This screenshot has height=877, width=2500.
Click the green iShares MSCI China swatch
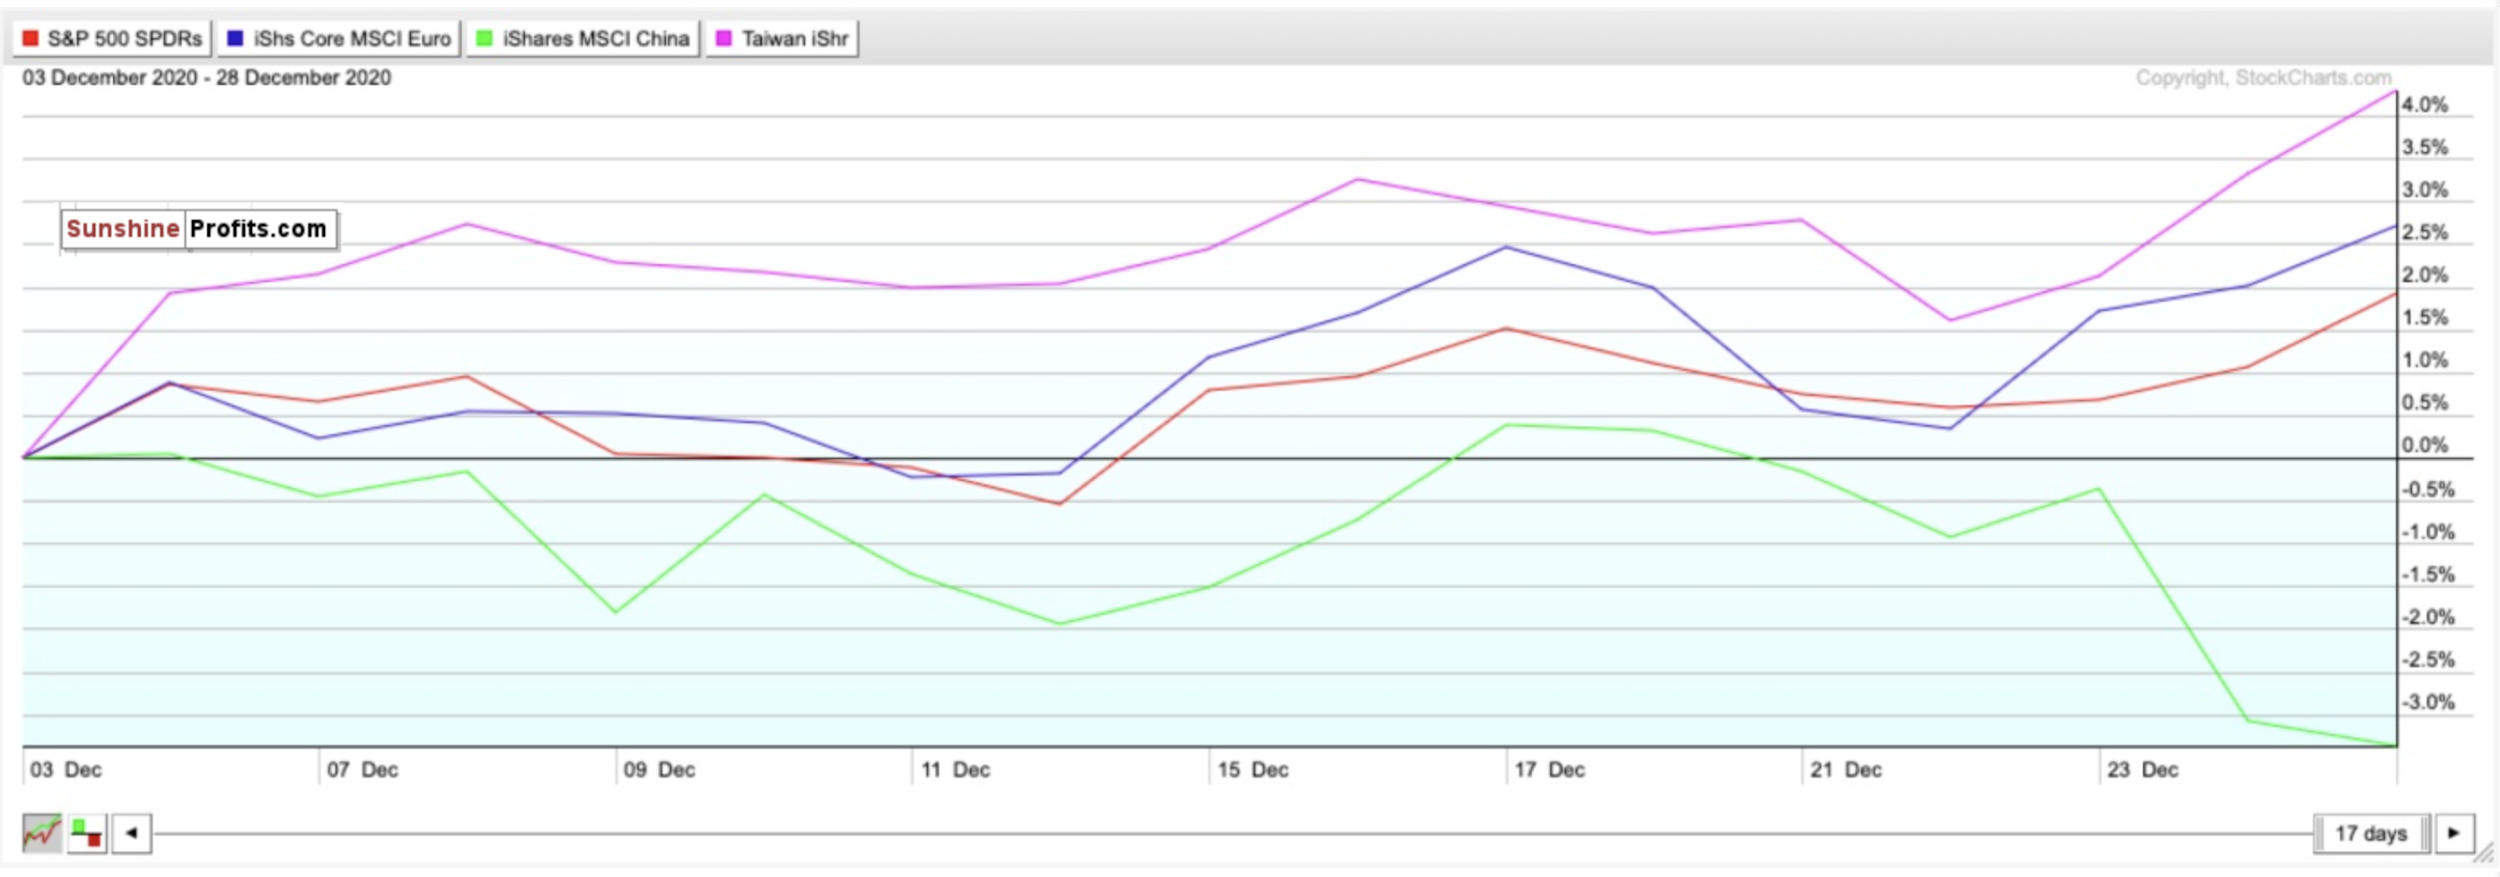point(484,39)
